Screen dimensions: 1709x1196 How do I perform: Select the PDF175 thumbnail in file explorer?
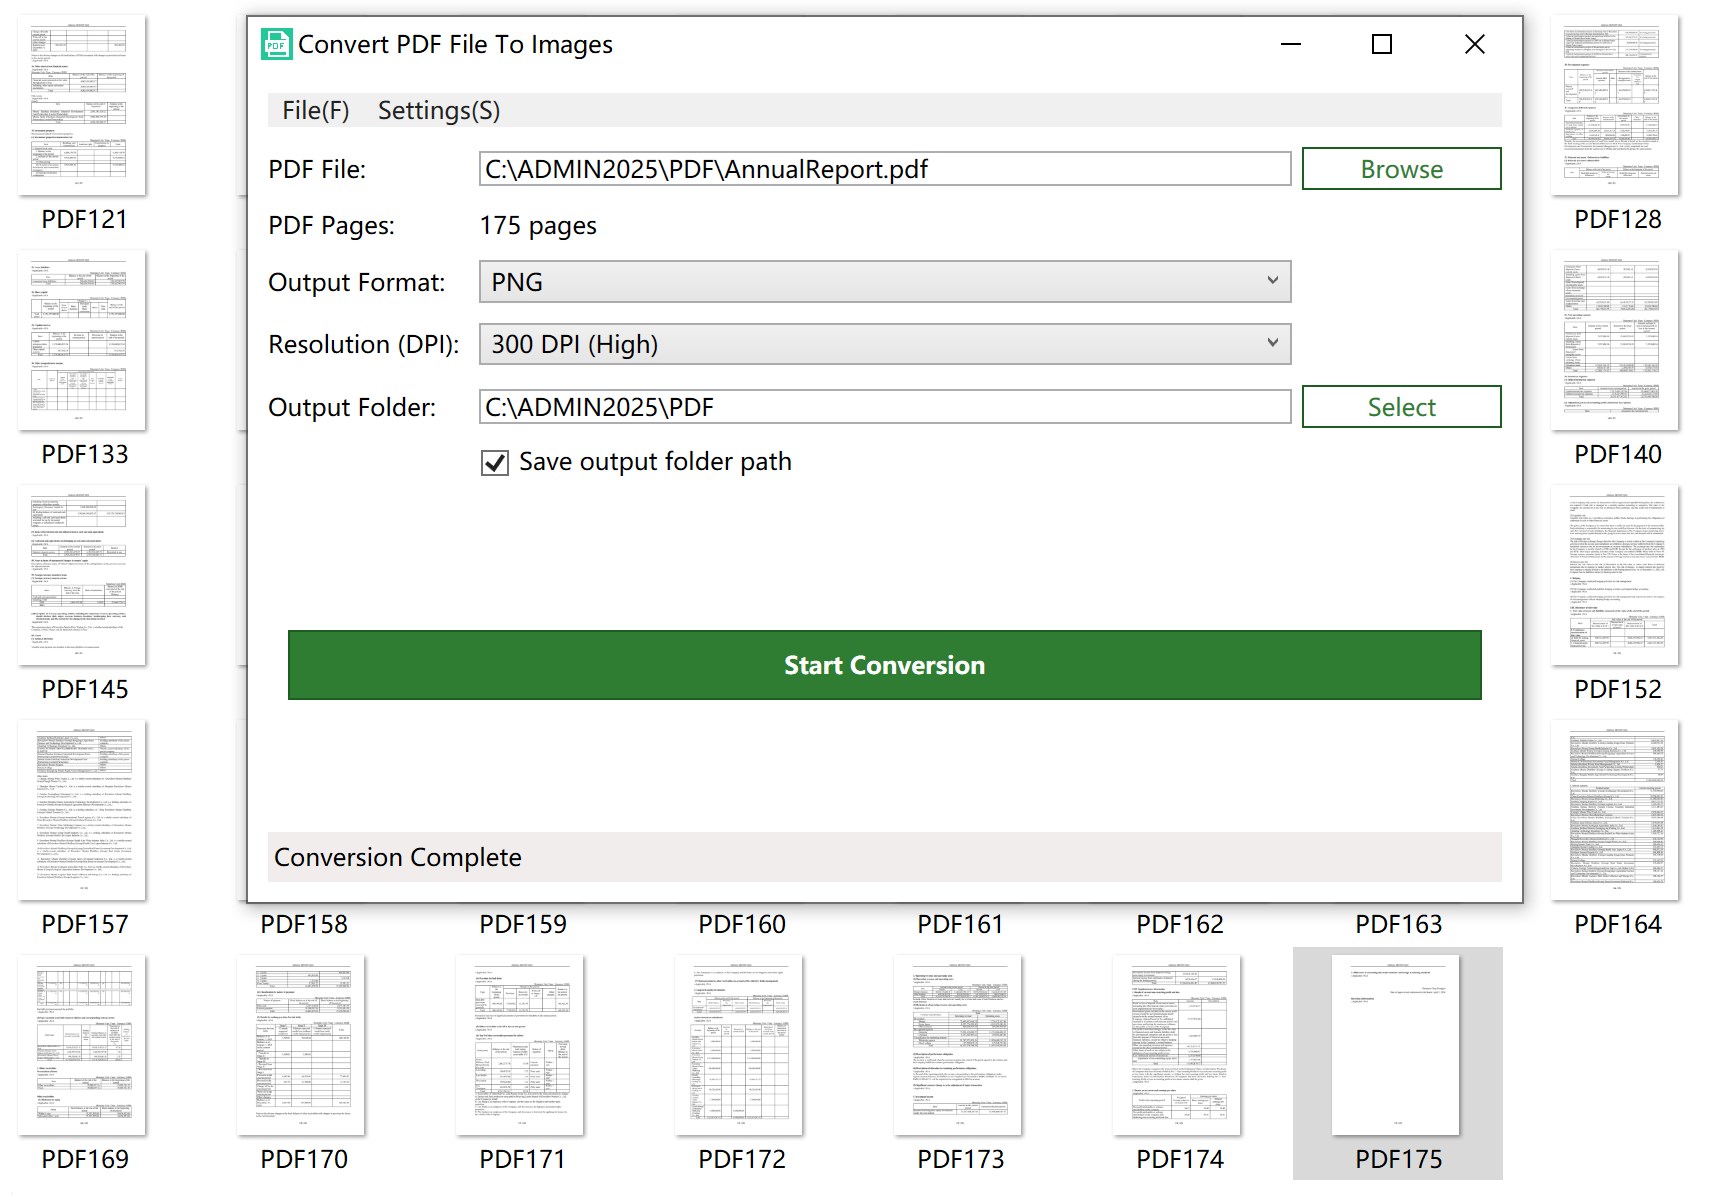1396,1046
